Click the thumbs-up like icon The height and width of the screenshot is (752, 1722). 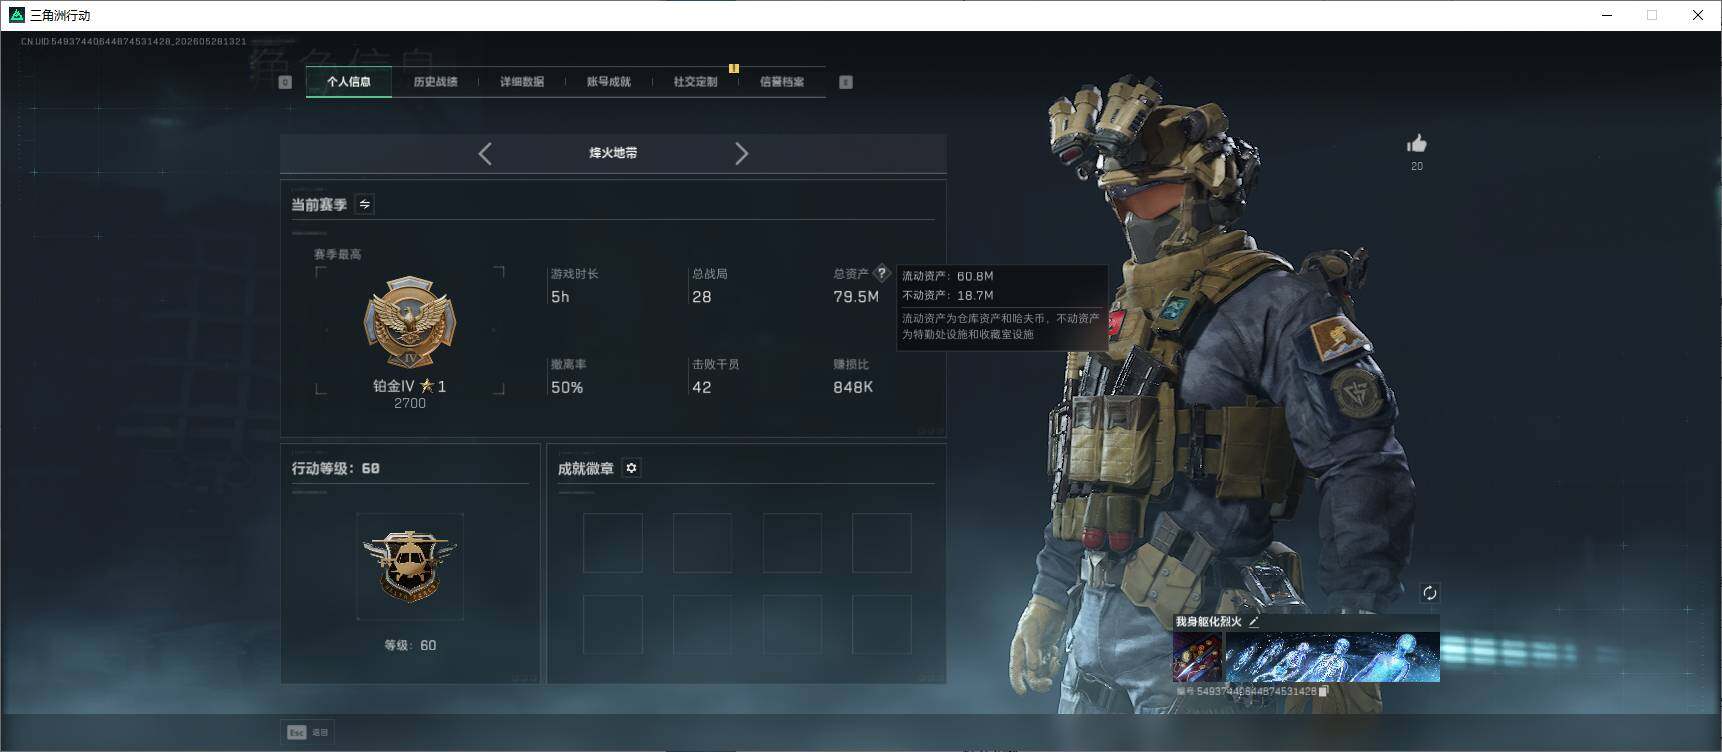pyautogui.click(x=1417, y=144)
